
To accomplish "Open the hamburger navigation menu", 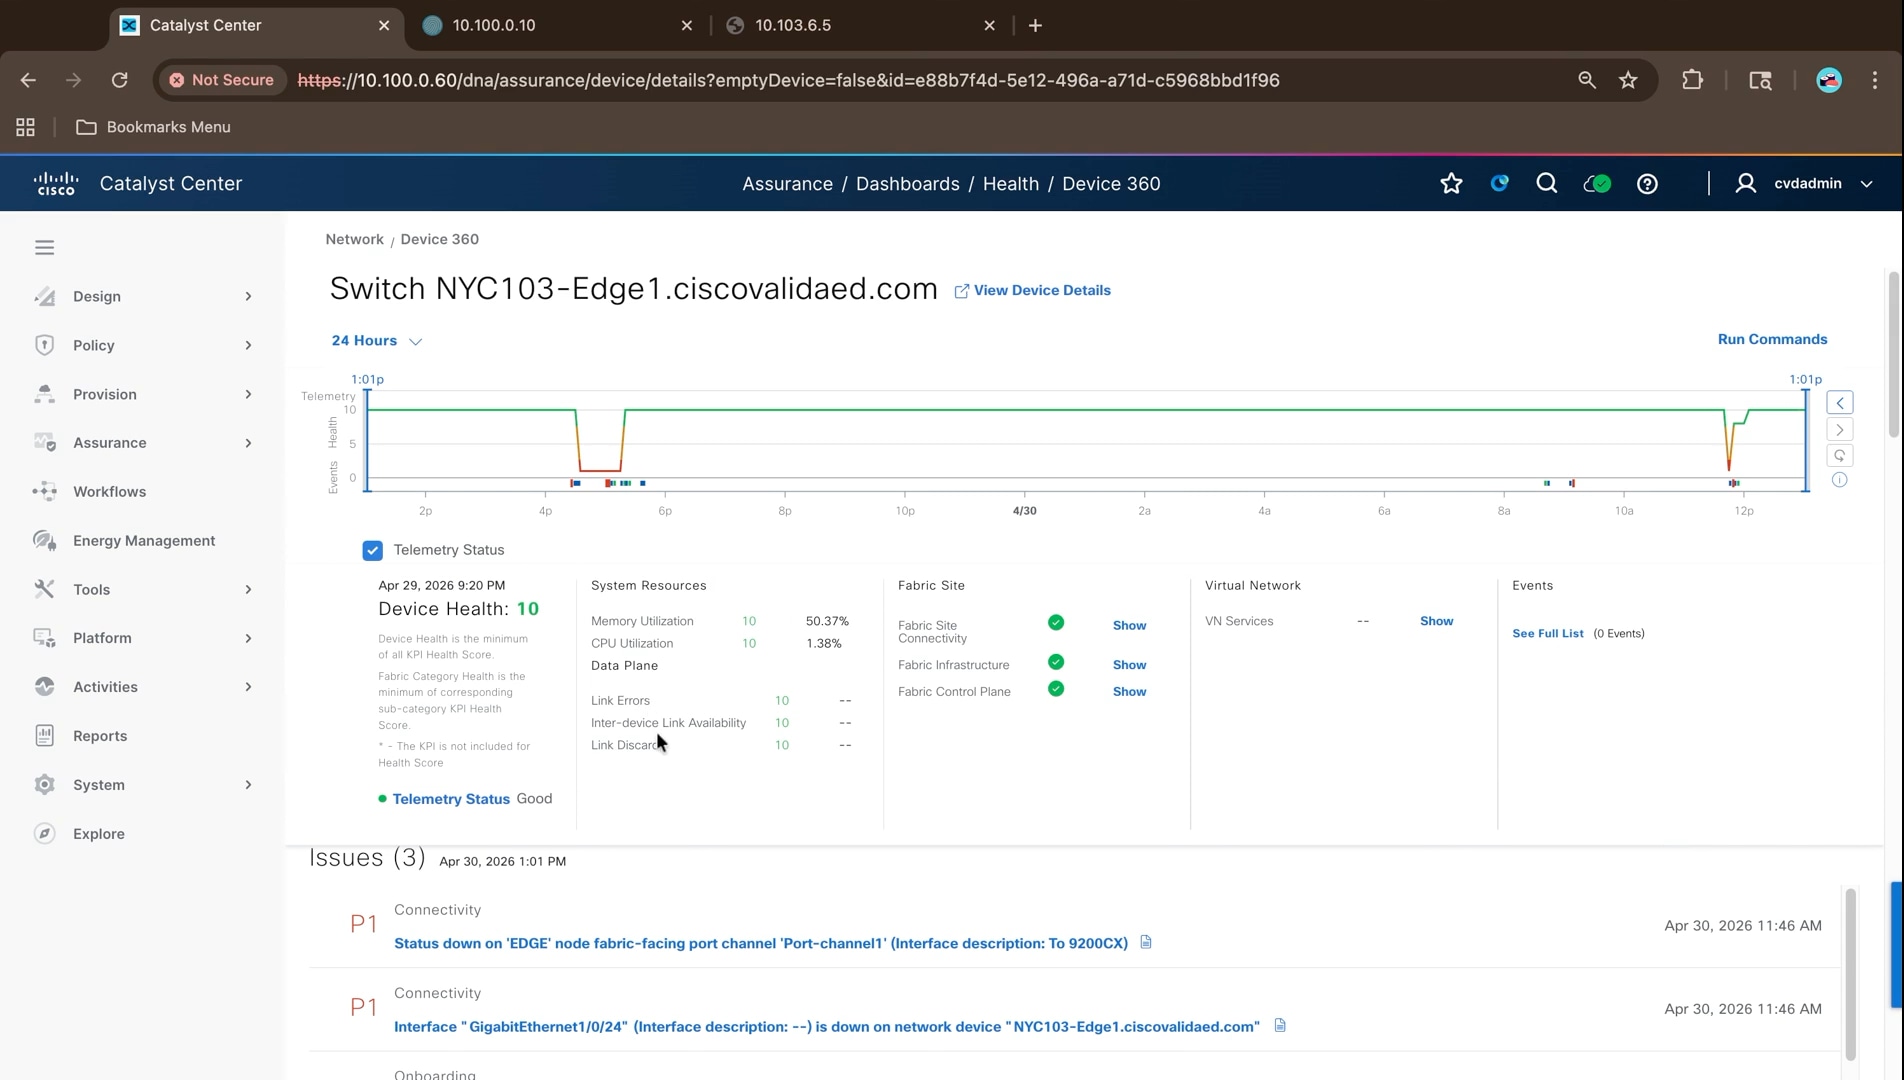I will (44, 247).
